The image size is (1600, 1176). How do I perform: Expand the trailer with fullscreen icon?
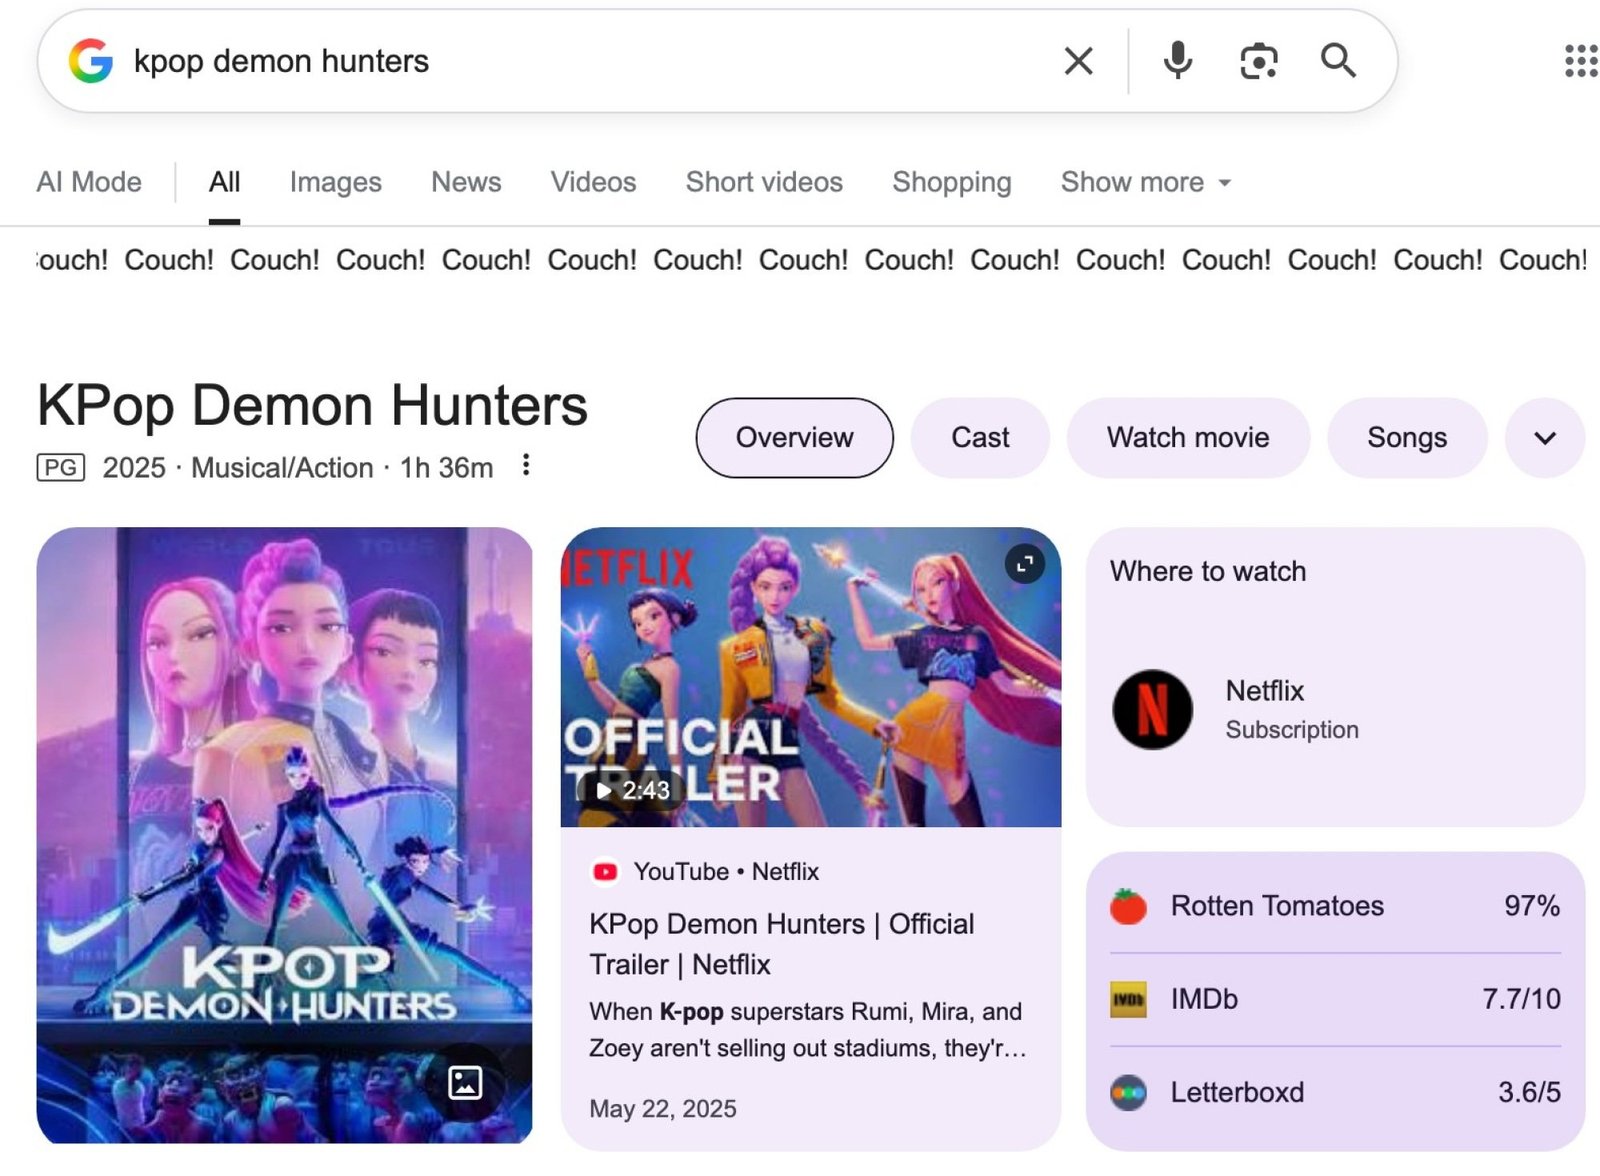pos(1024,564)
